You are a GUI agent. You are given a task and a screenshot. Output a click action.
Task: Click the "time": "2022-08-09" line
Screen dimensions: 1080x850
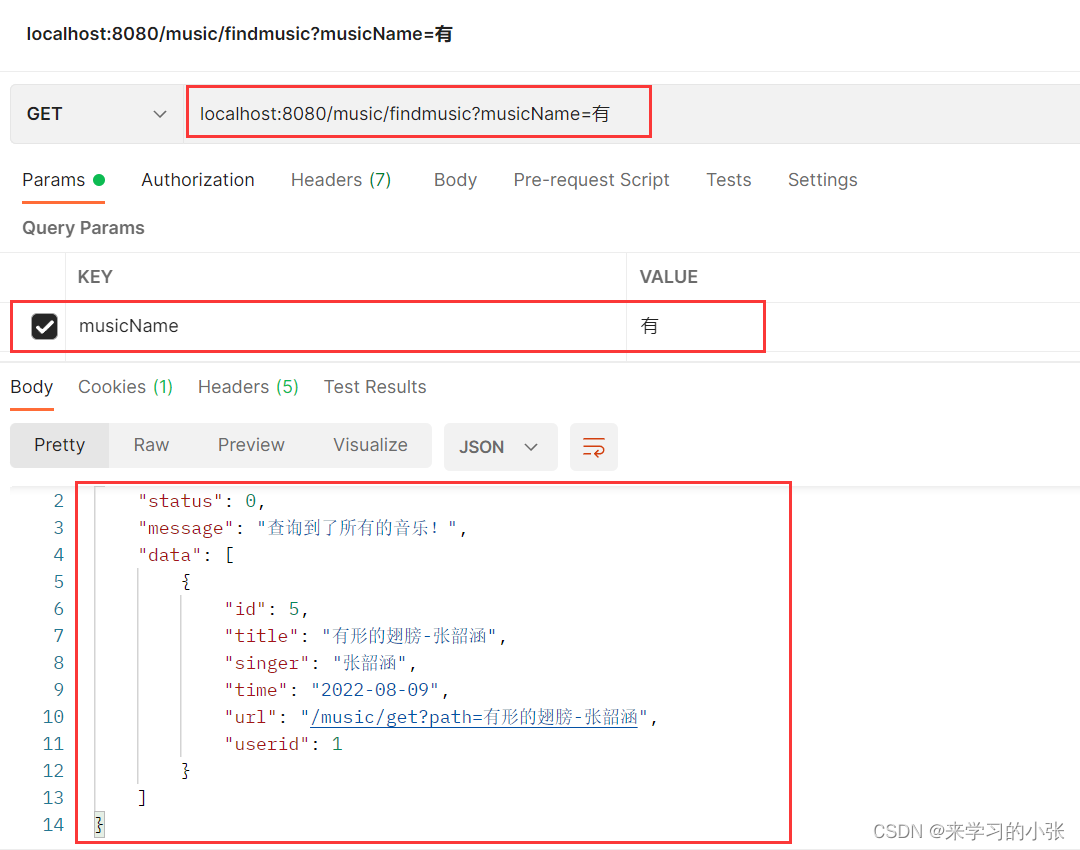pos(337,690)
